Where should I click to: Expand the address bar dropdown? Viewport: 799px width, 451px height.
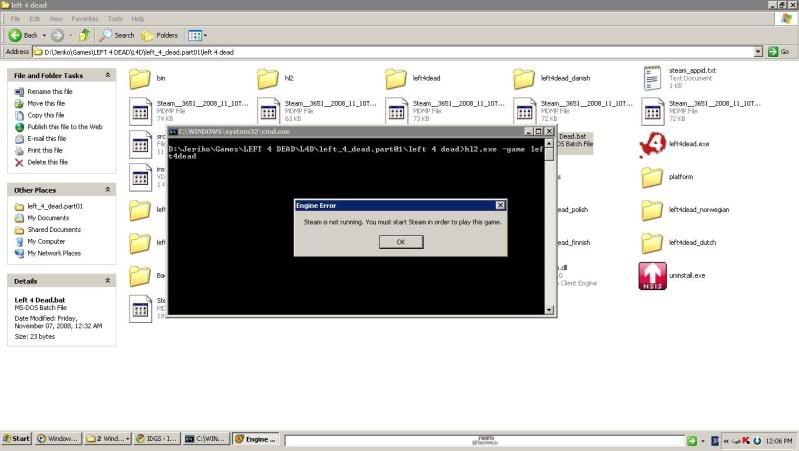758,52
